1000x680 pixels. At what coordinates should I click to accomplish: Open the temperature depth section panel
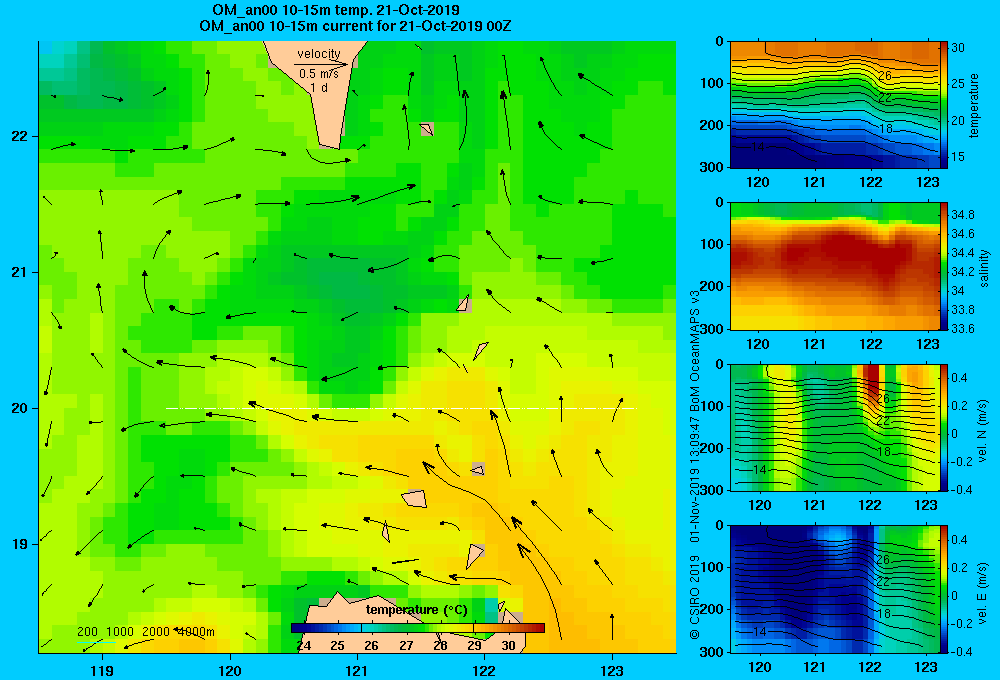coord(834,105)
